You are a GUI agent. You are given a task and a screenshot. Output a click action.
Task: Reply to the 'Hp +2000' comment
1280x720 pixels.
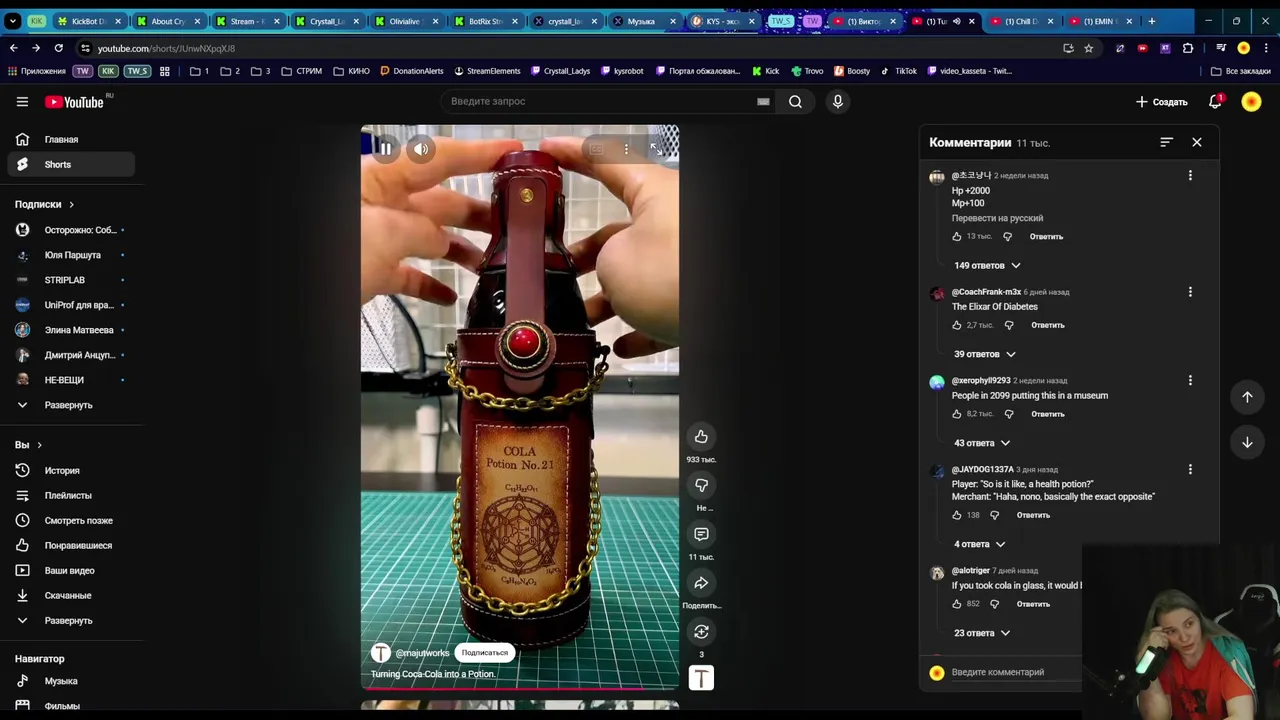[1046, 237]
